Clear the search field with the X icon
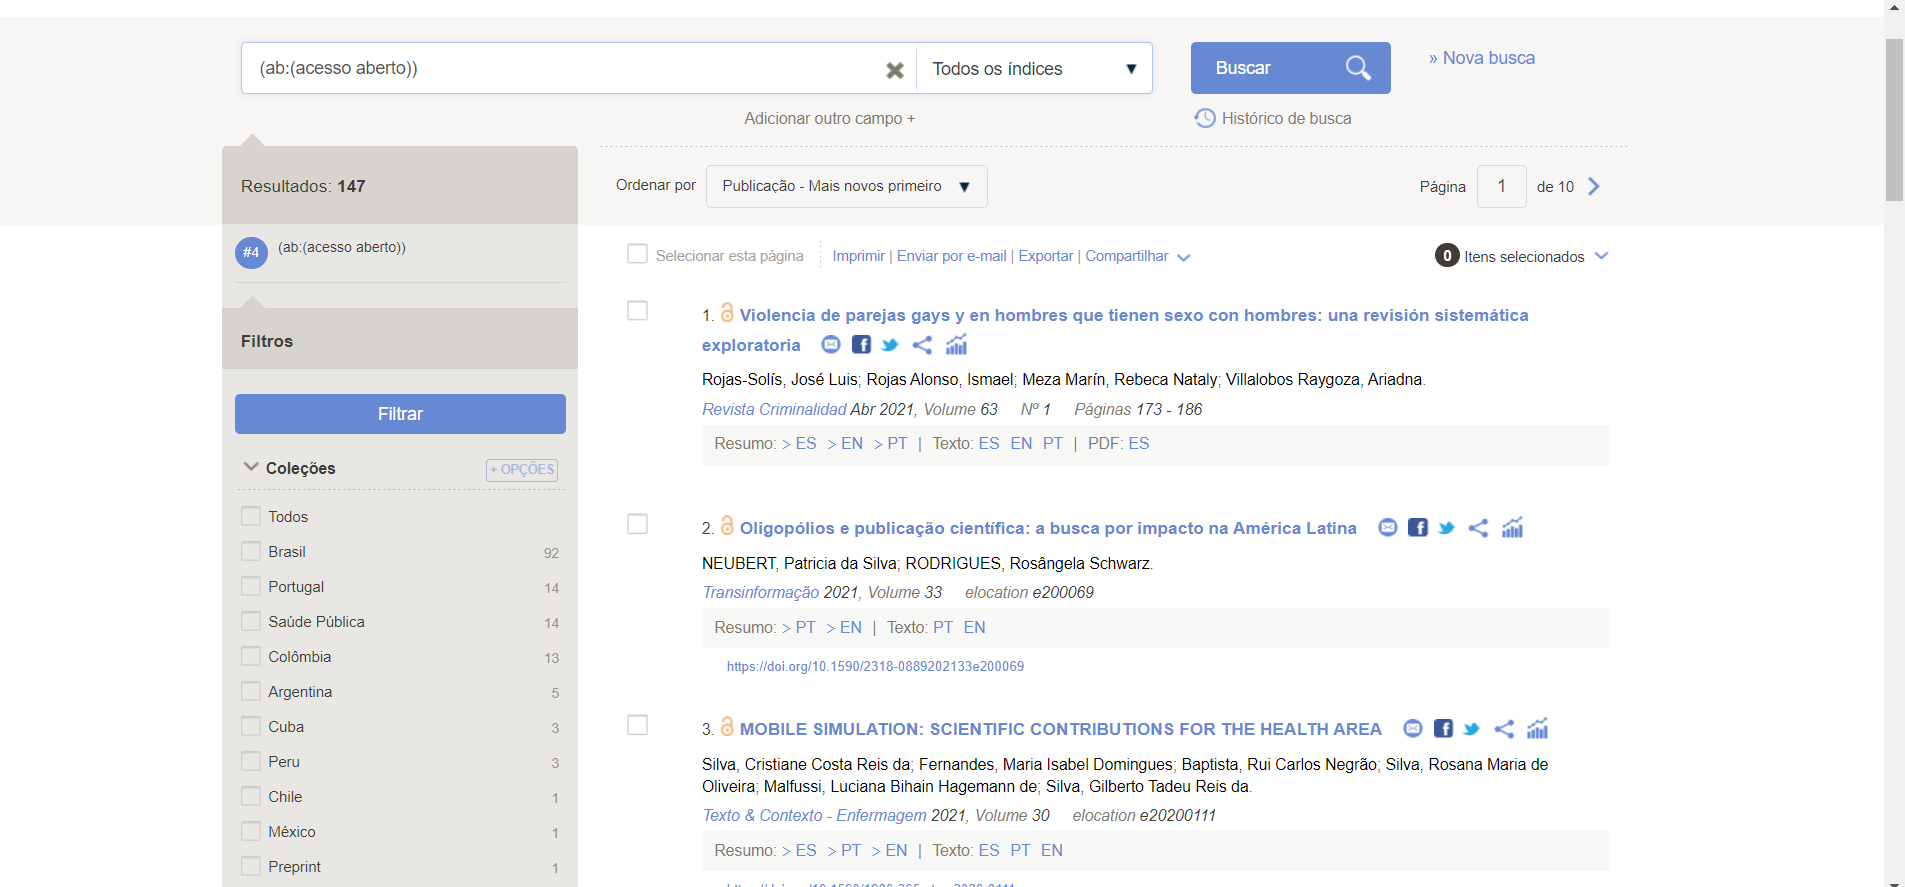The height and width of the screenshot is (887, 1905). point(894,70)
